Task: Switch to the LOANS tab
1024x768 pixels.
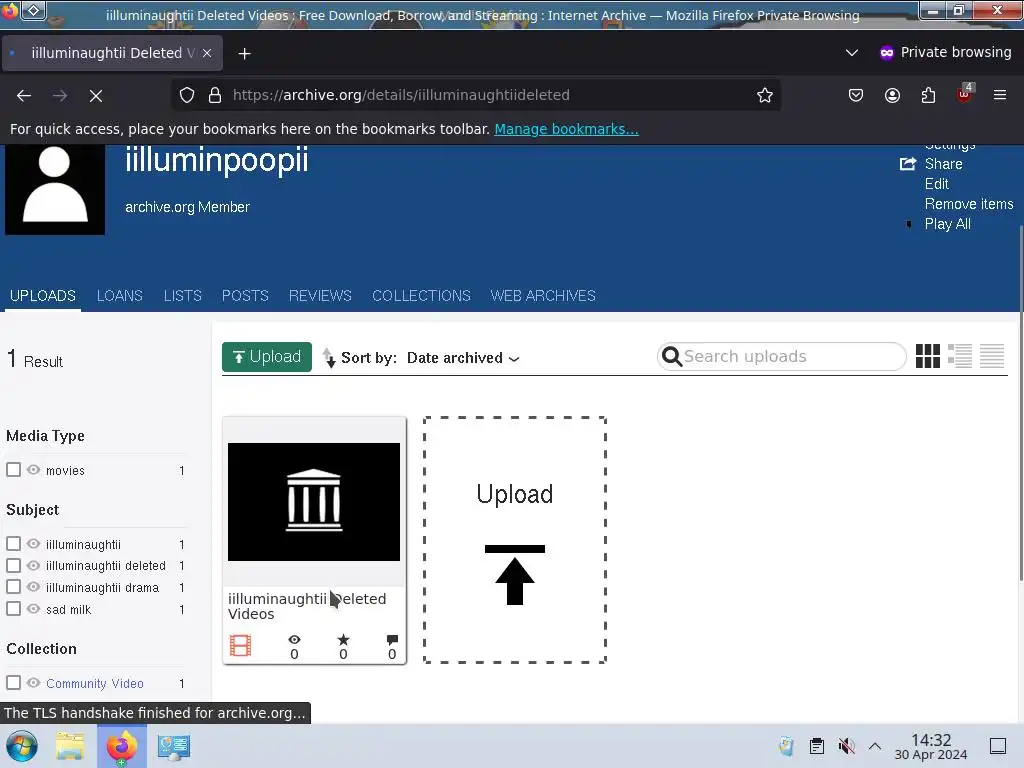Action: pyautogui.click(x=120, y=296)
